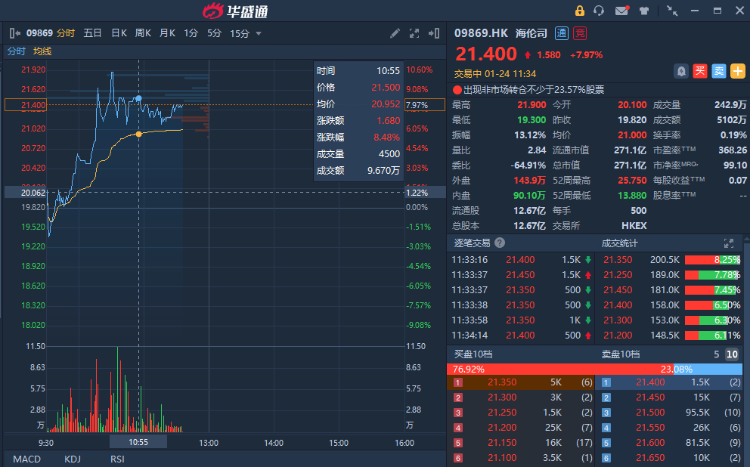Click the buy (买) button
This screenshot has height=467, width=750.
701,71
